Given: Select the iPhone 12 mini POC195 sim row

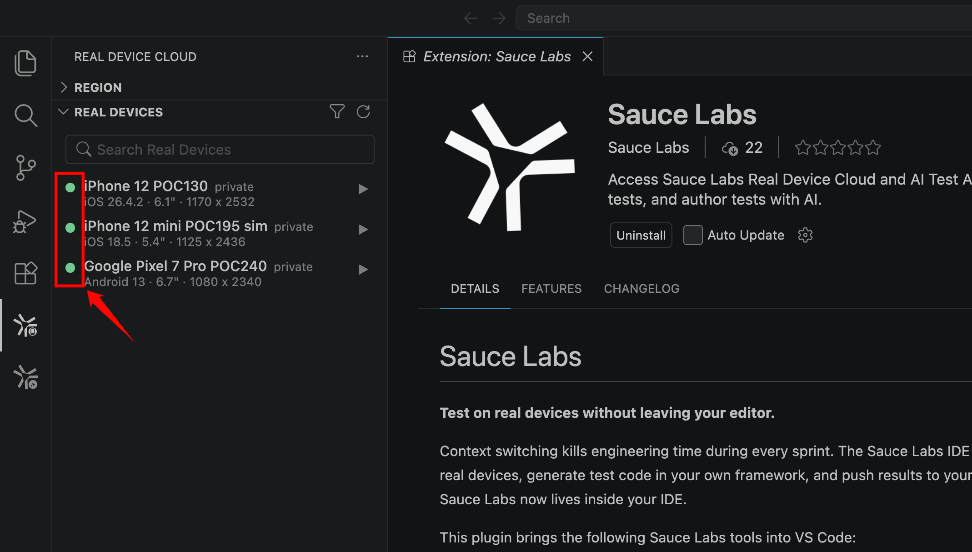Looking at the screenshot, I should coord(219,233).
